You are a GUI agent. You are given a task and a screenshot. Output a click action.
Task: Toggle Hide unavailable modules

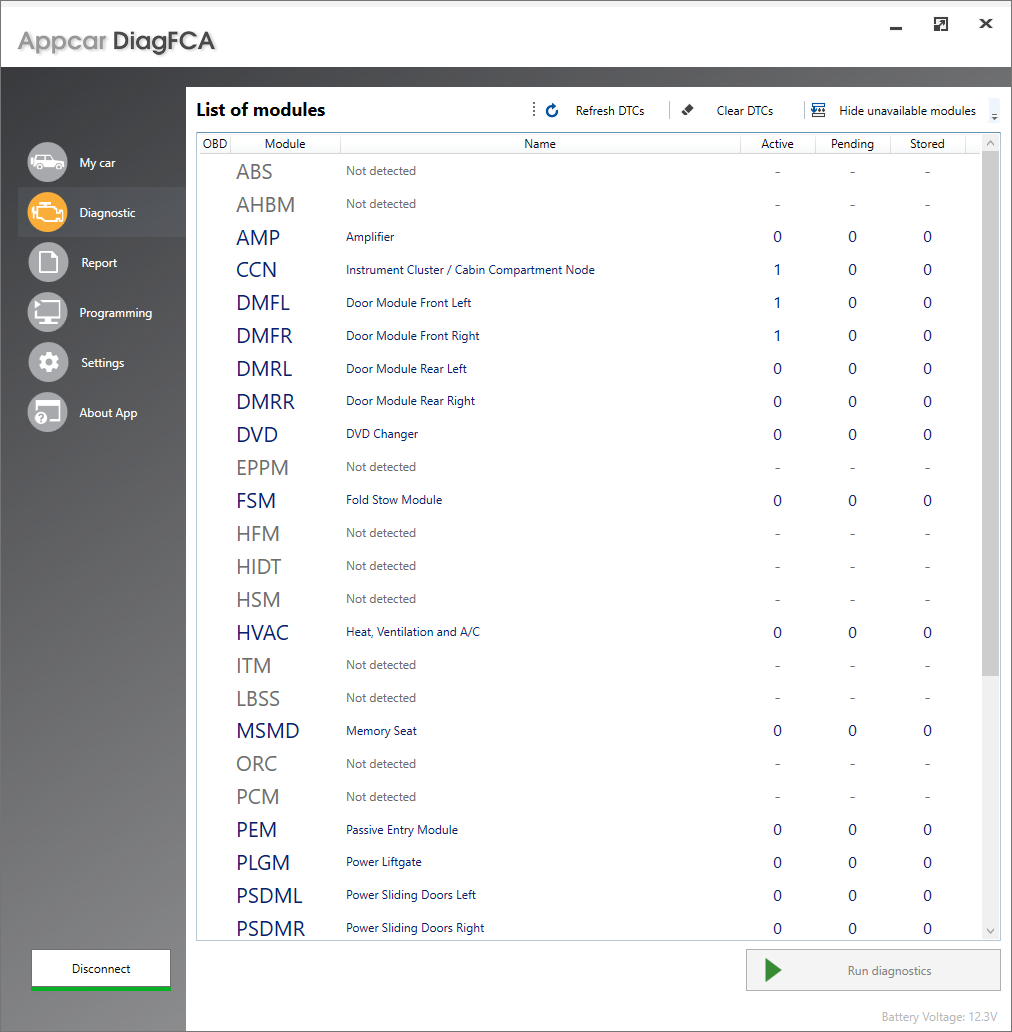coord(893,111)
